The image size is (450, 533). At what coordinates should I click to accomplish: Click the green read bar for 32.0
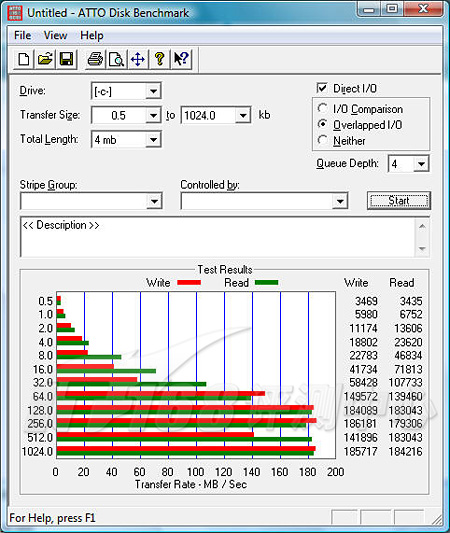click(x=131, y=384)
